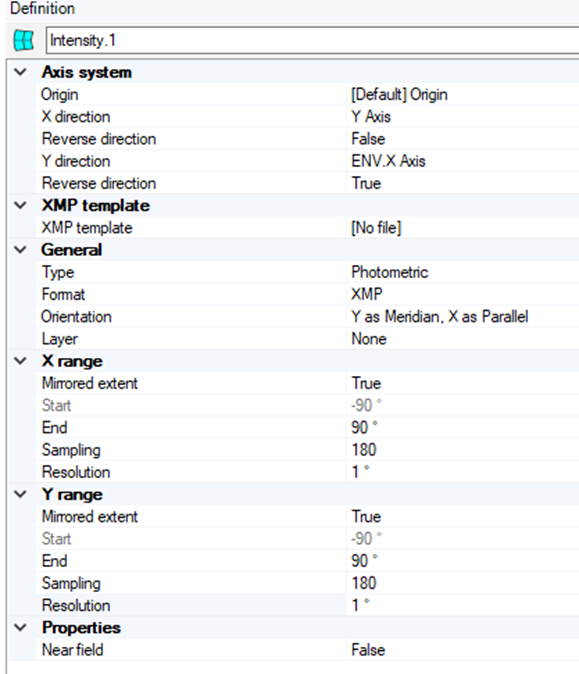Collapse the XMP template section
579x674 pixels.
pos(21,205)
